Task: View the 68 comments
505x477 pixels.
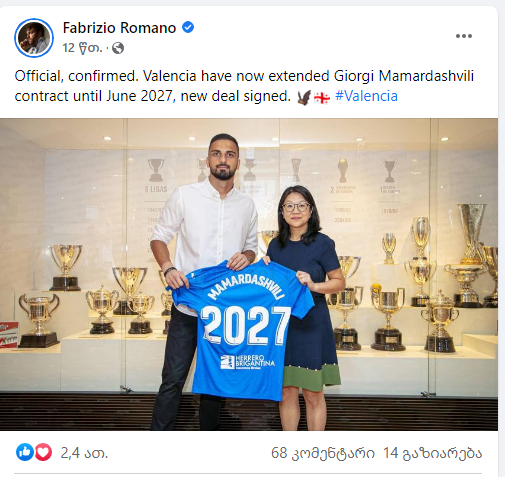Action: coord(323,453)
